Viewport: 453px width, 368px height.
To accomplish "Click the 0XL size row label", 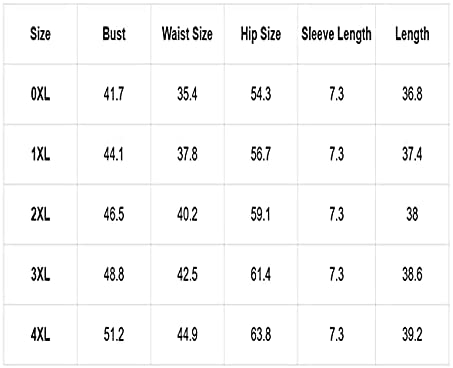I will (40, 94).
